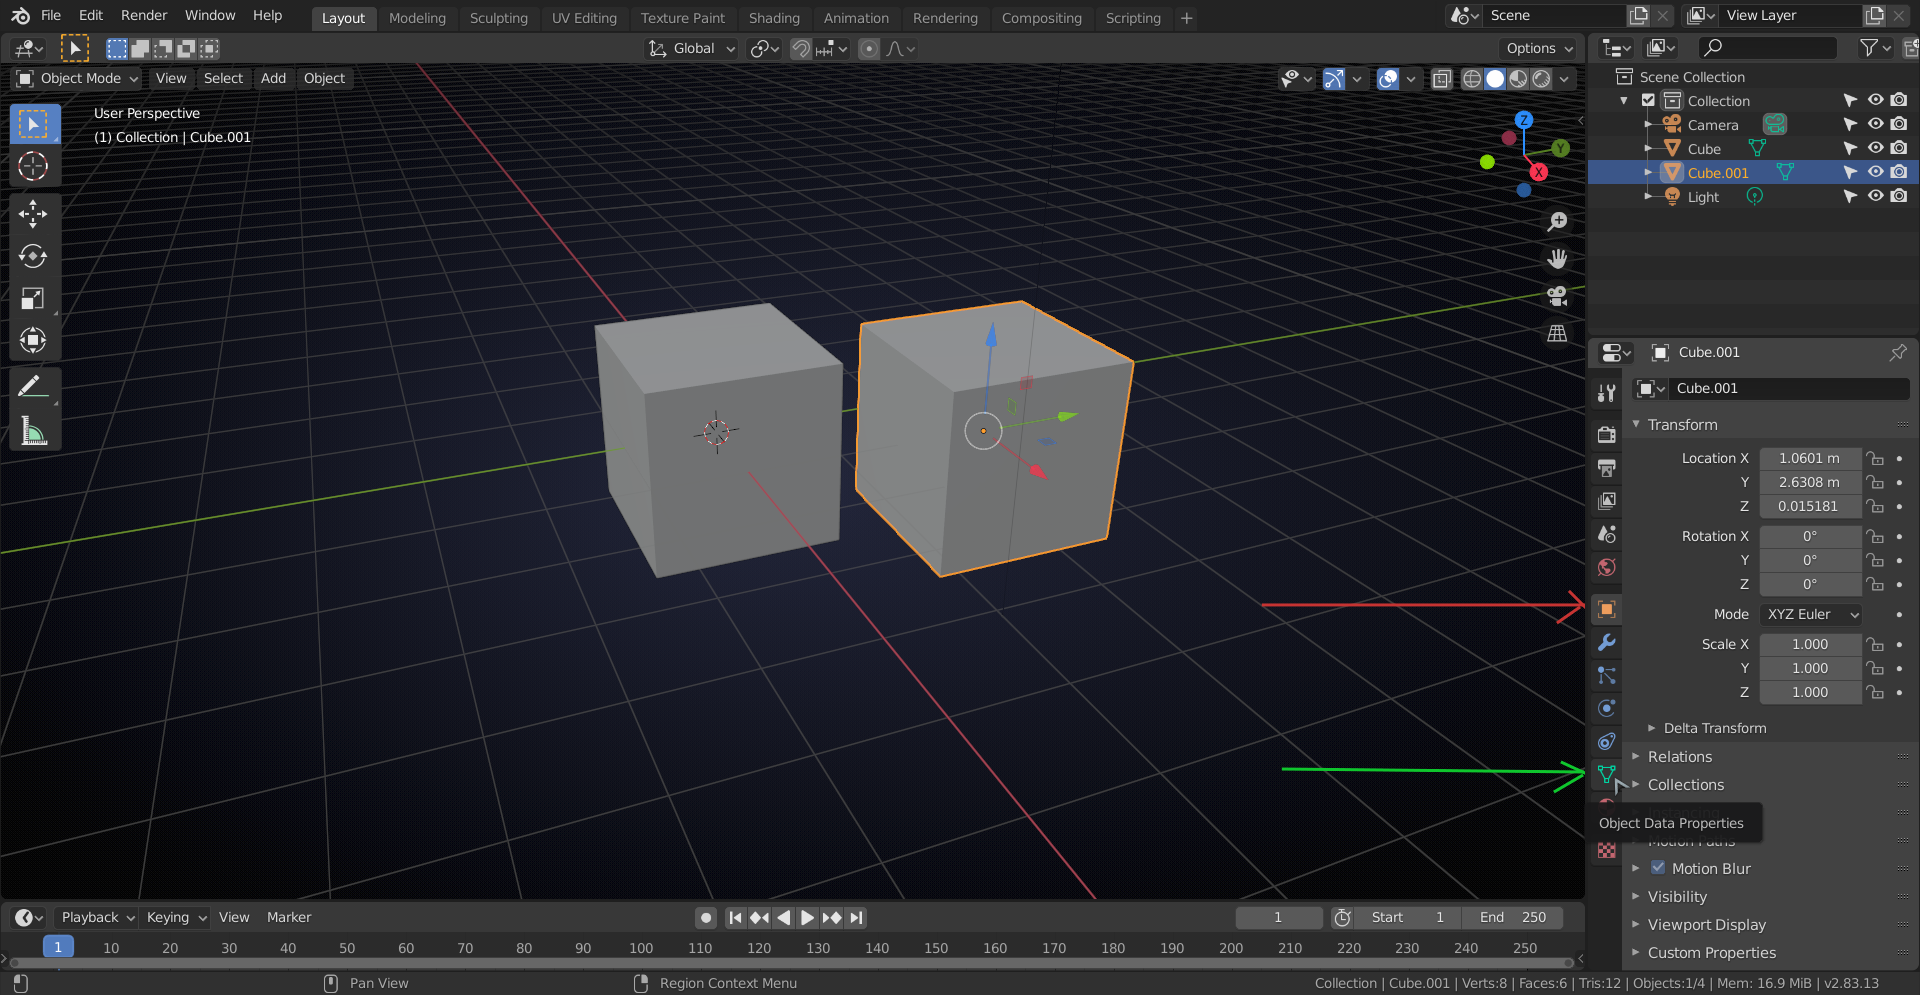Uncheck the Collection exclude checkbox
Viewport: 1920px width, 995px height.
tap(1648, 100)
